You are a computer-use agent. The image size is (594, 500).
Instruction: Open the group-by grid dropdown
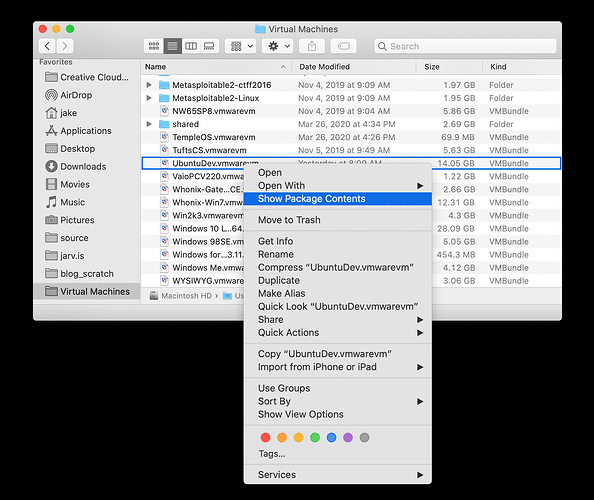(241, 46)
